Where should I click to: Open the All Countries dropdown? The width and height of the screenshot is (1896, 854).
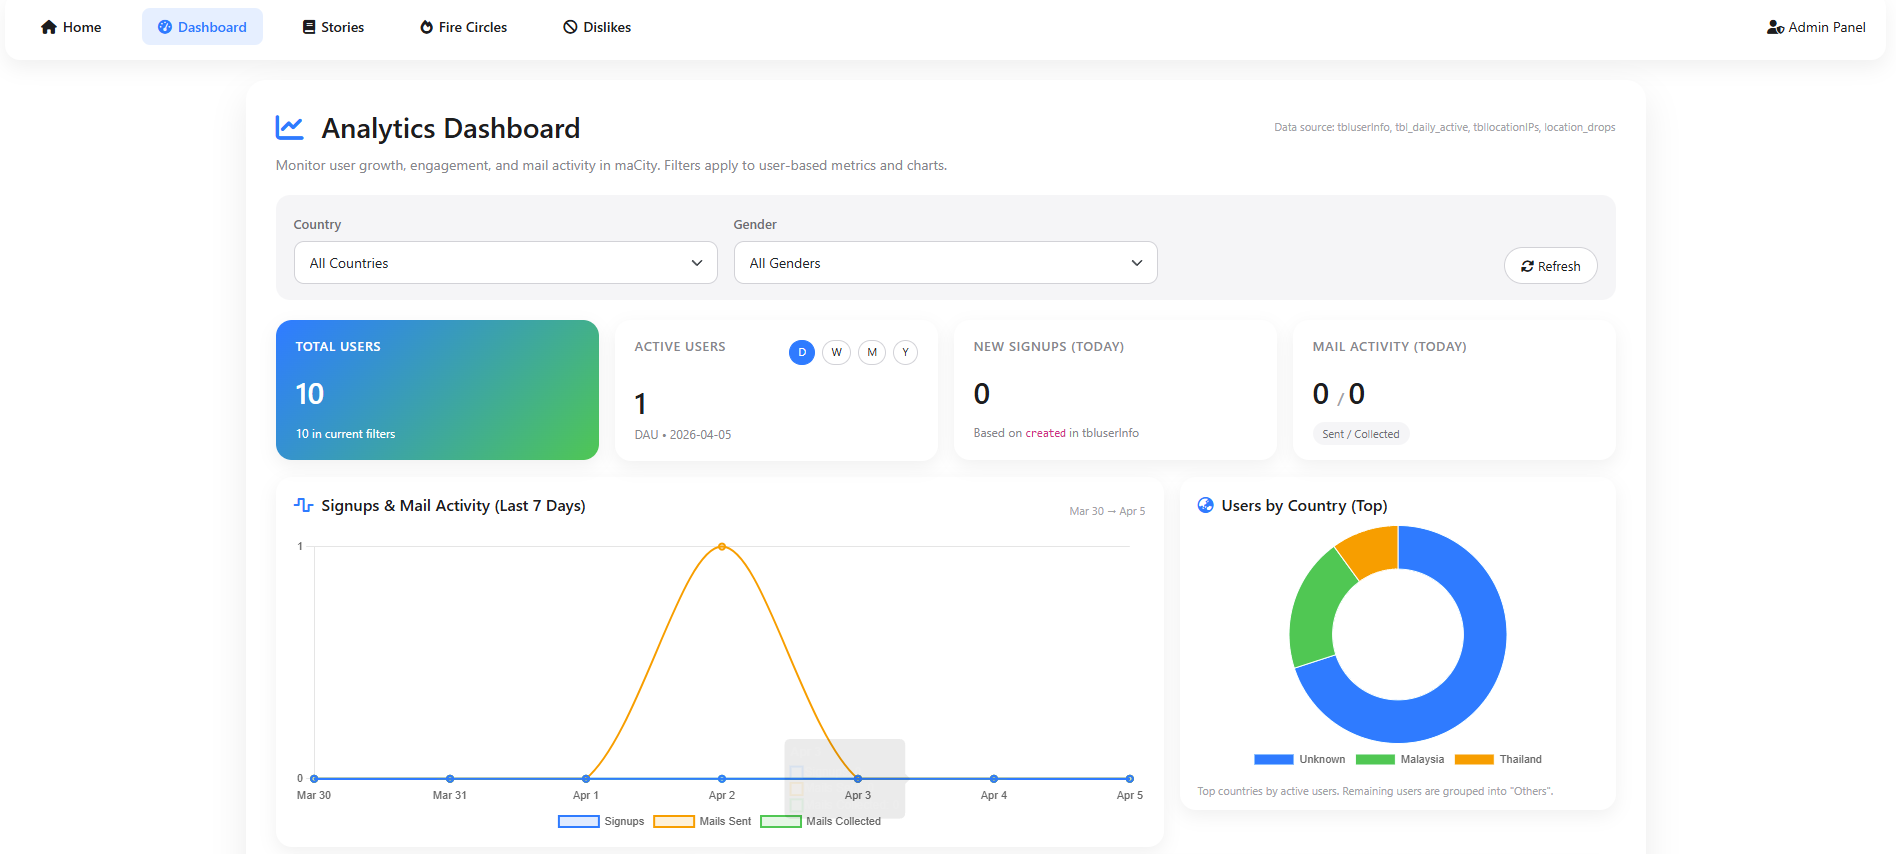point(505,263)
